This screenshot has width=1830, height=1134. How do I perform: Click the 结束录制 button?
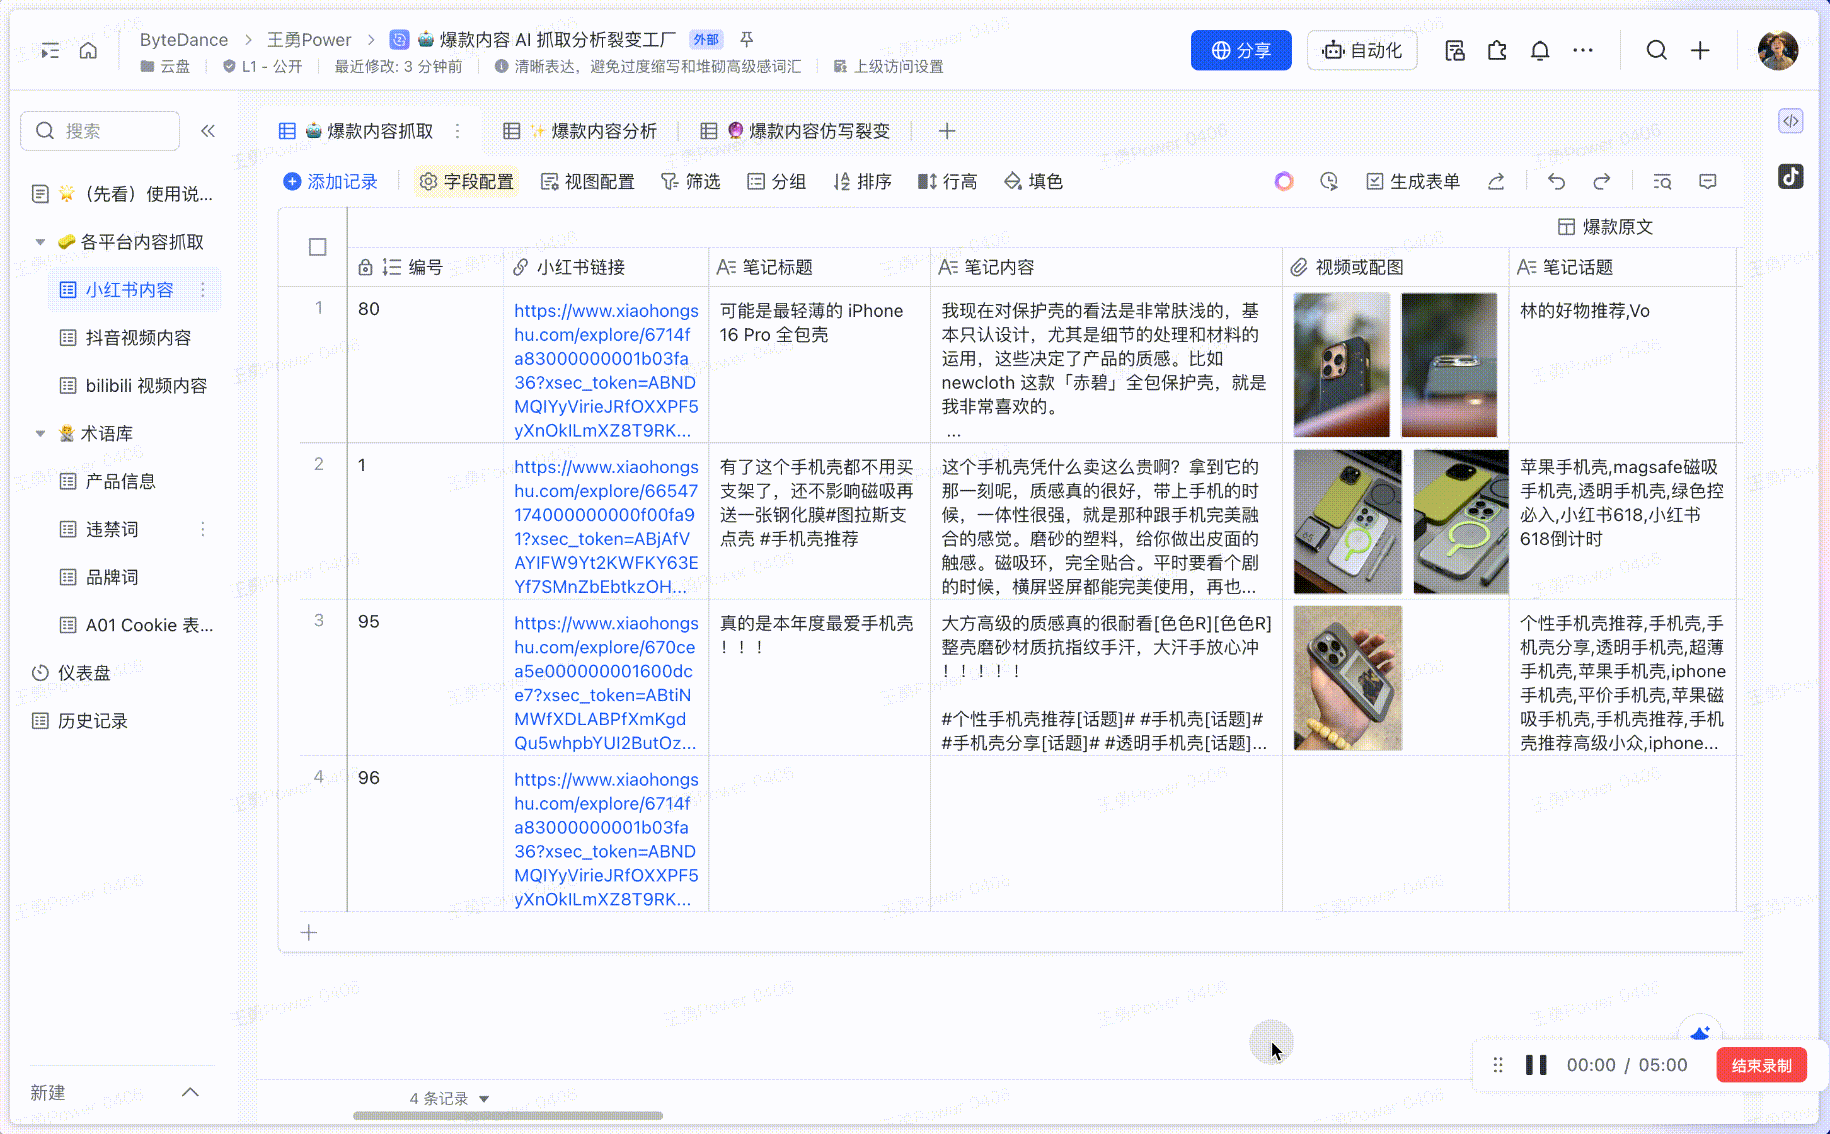1761,1065
